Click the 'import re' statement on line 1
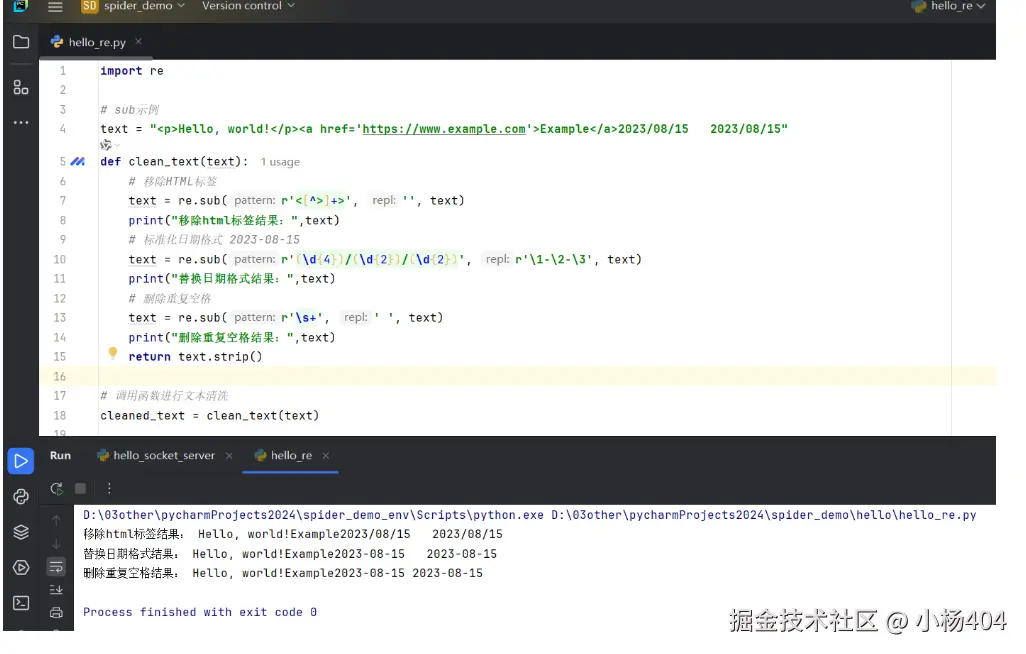 coord(132,71)
